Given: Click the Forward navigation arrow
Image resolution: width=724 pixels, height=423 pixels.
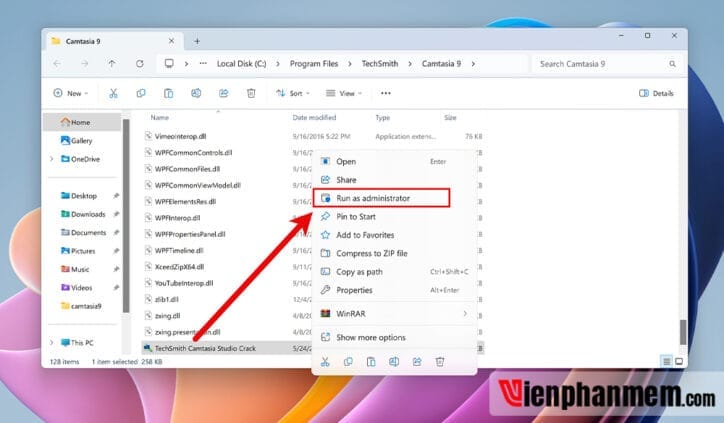Looking at the screenshot, I should click(x=84, y=64).
